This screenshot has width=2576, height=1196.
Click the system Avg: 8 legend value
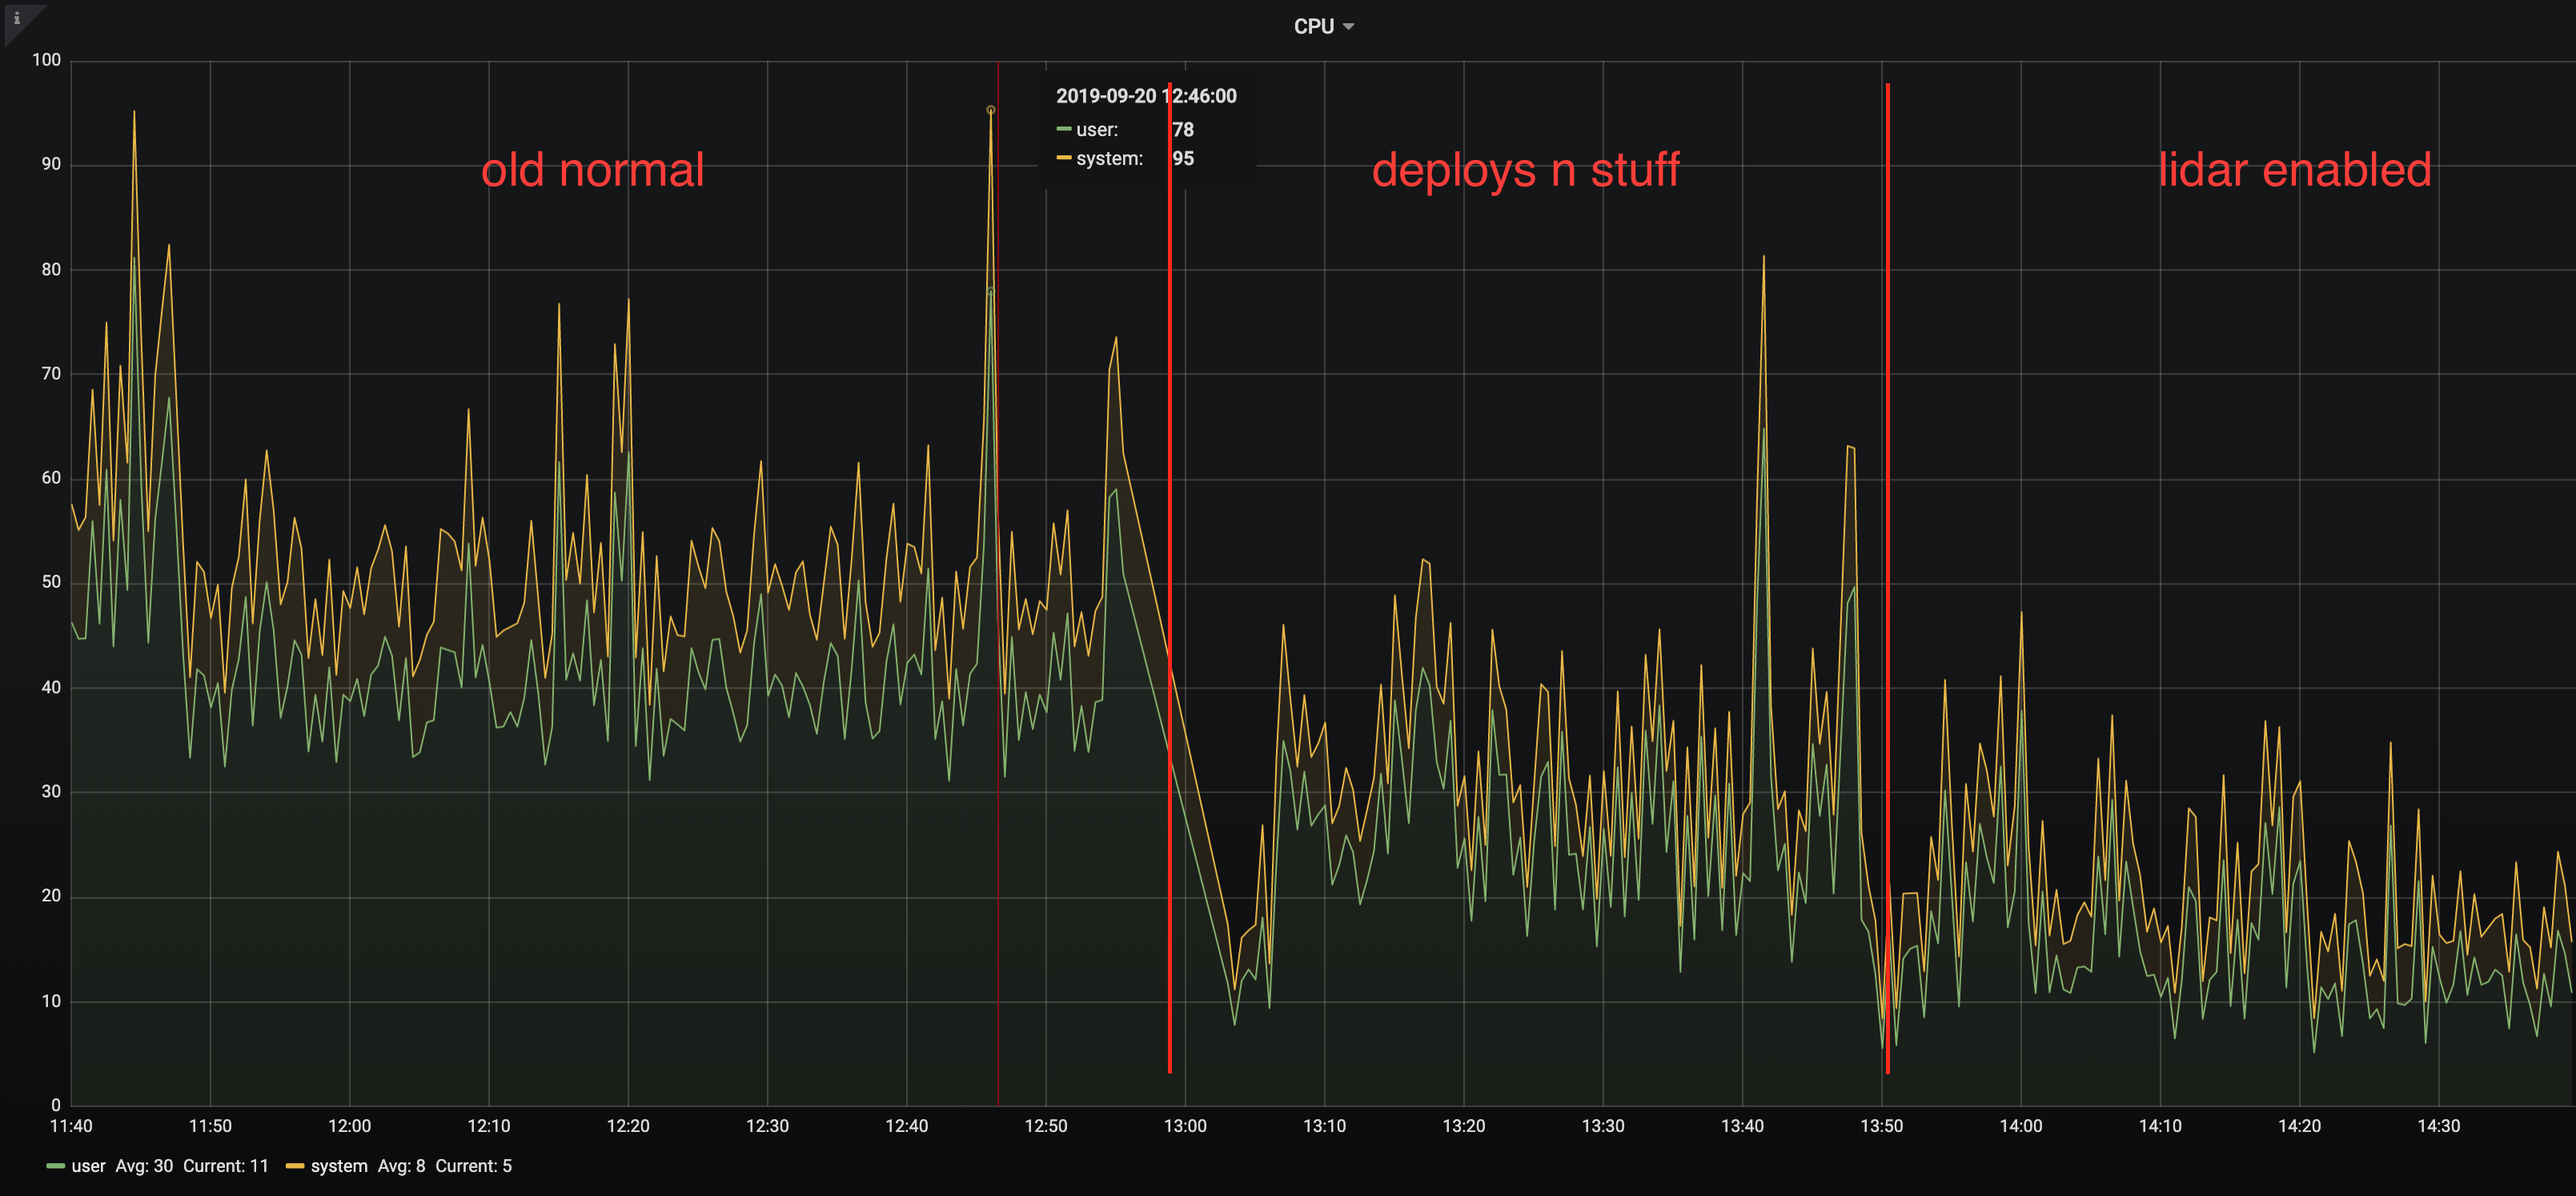pos(402,1166)
